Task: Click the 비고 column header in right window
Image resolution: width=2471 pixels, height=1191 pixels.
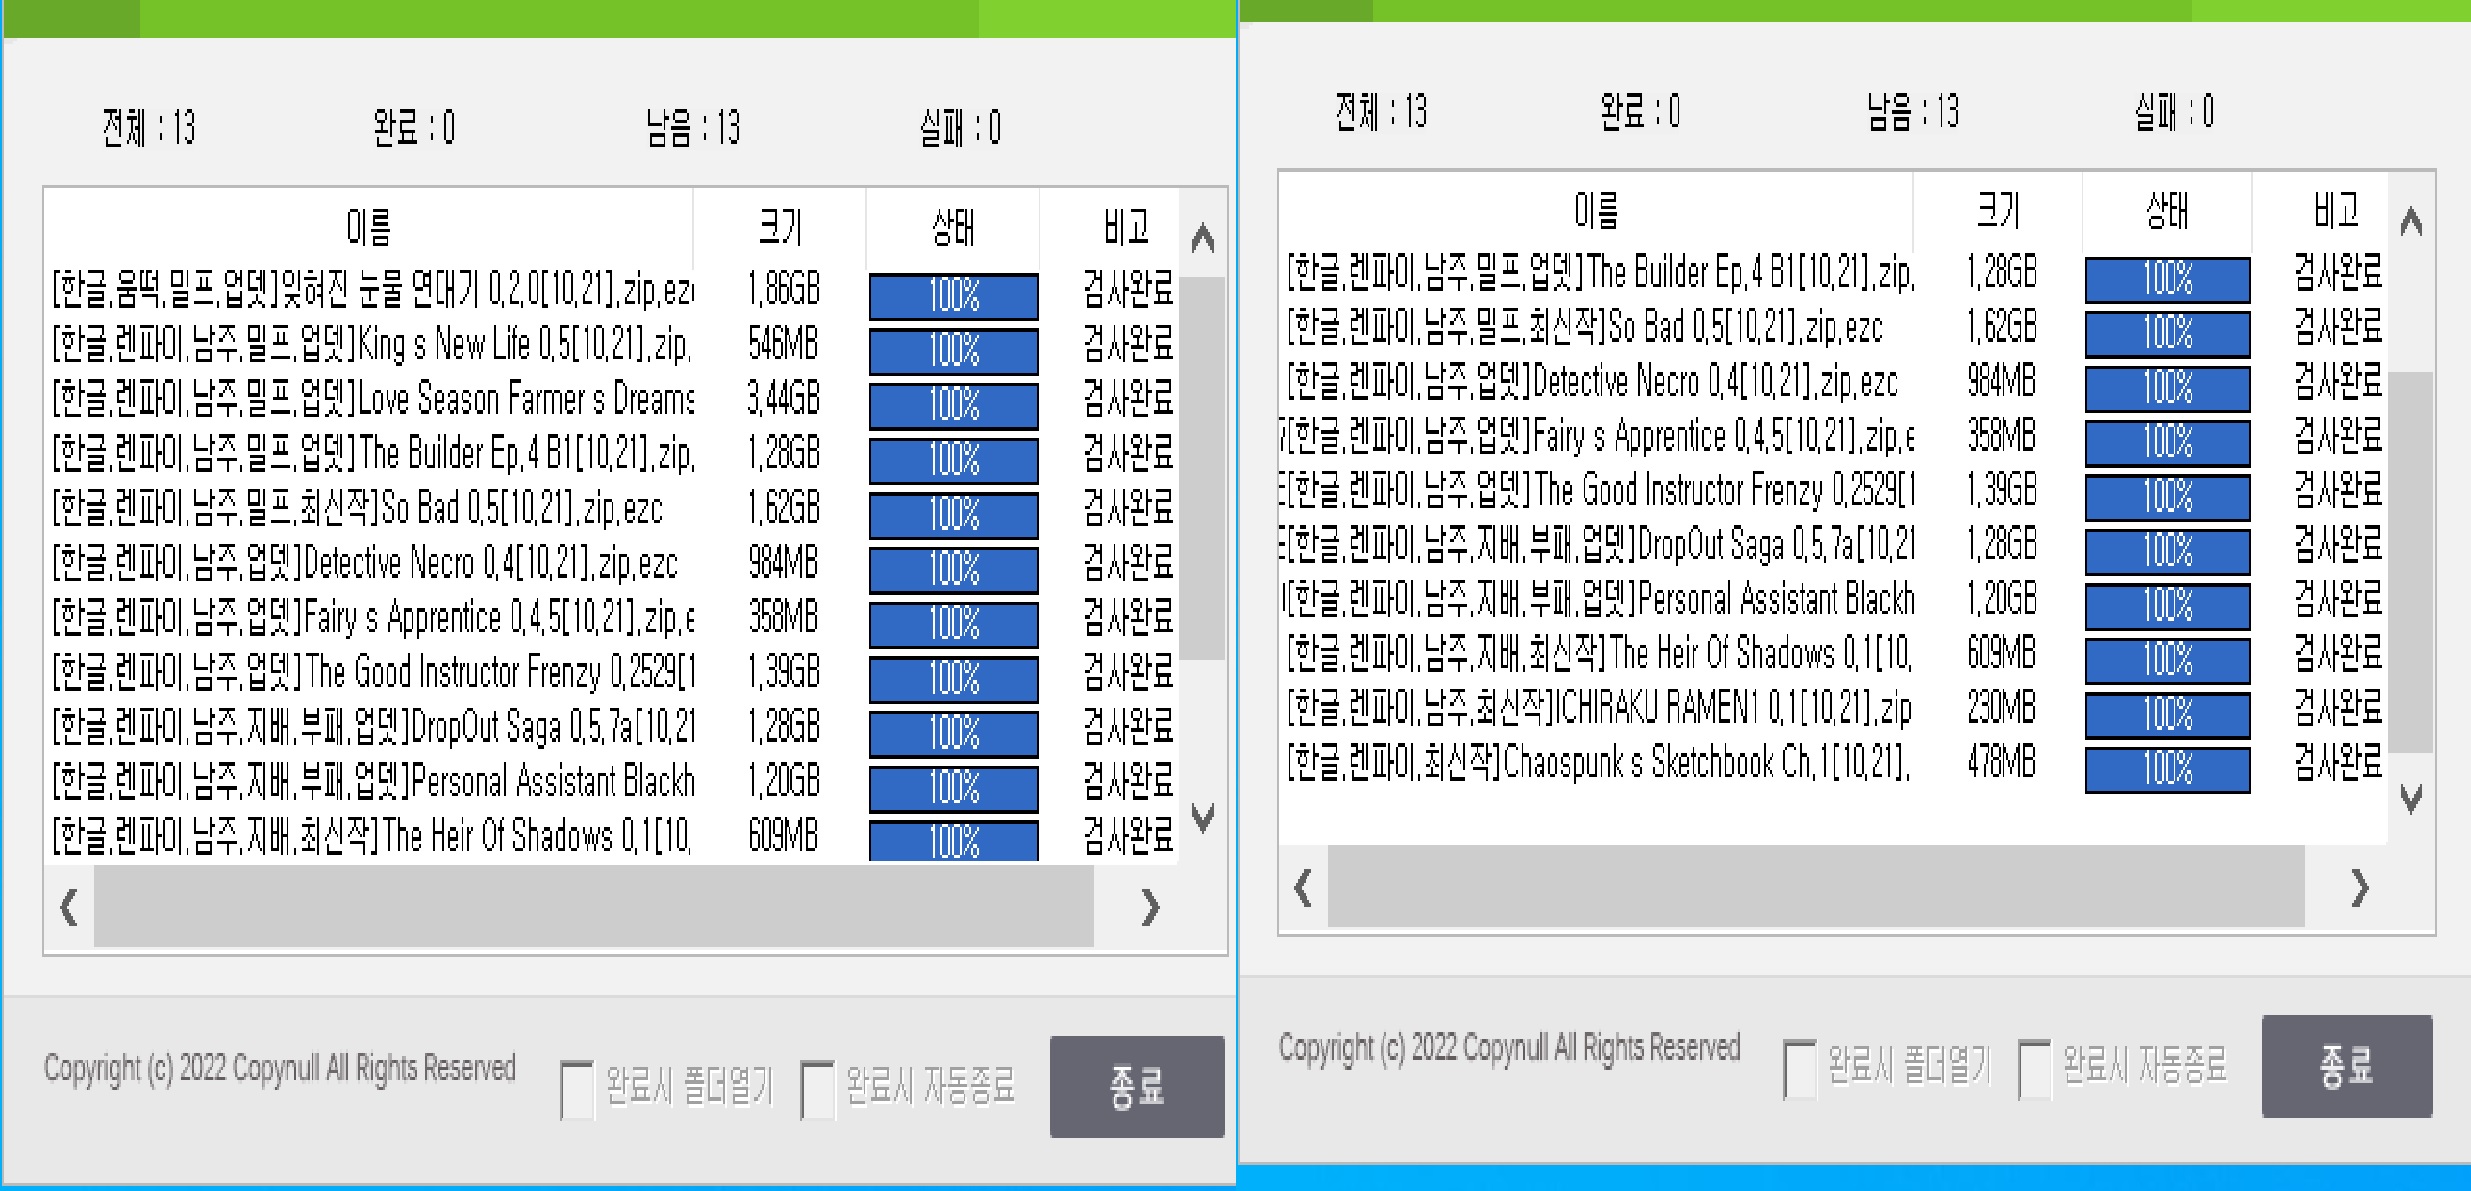Action: [x=2334, y=210]
